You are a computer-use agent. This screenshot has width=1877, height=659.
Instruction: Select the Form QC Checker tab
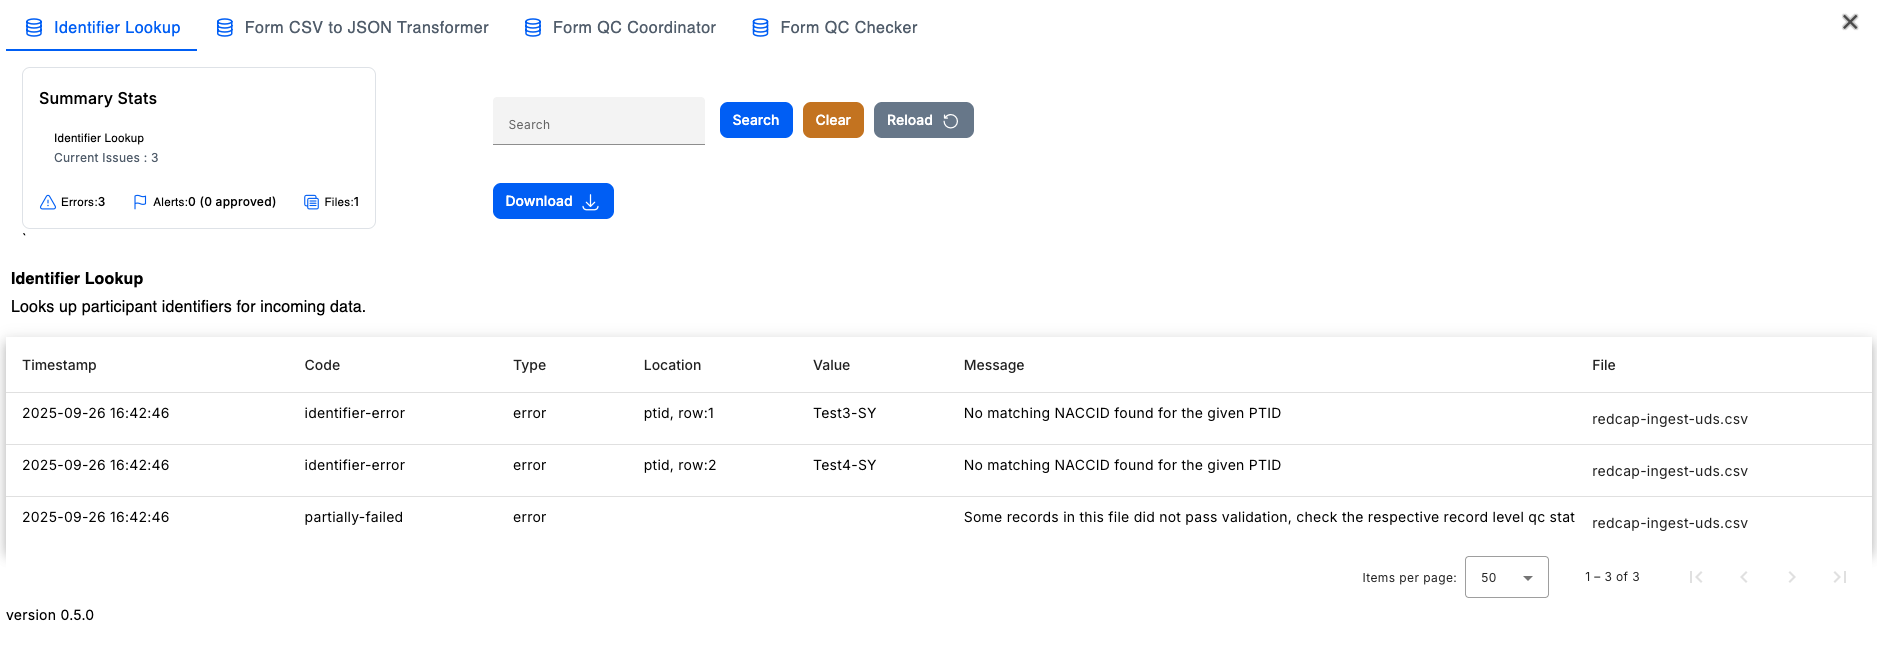point(835,27)
